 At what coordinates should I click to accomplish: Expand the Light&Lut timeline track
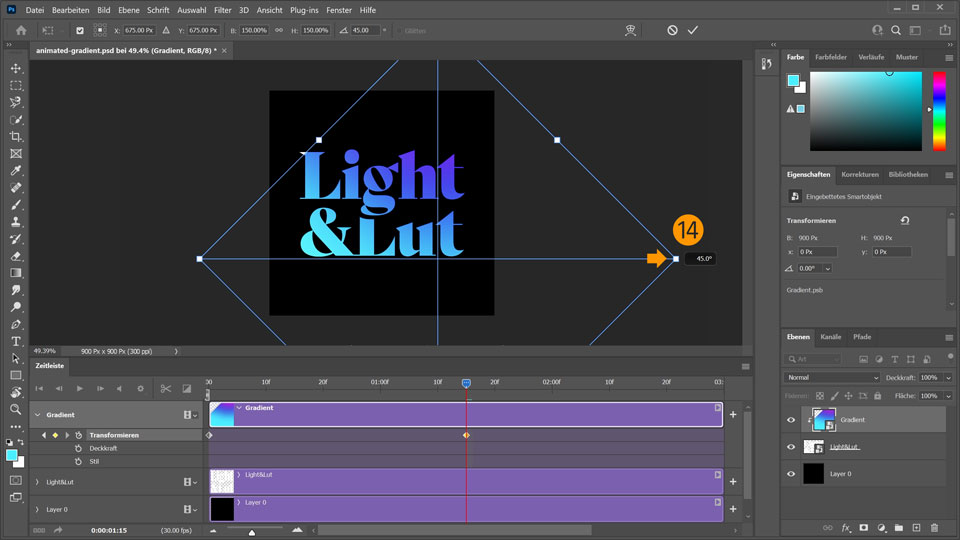coord(37,482)
